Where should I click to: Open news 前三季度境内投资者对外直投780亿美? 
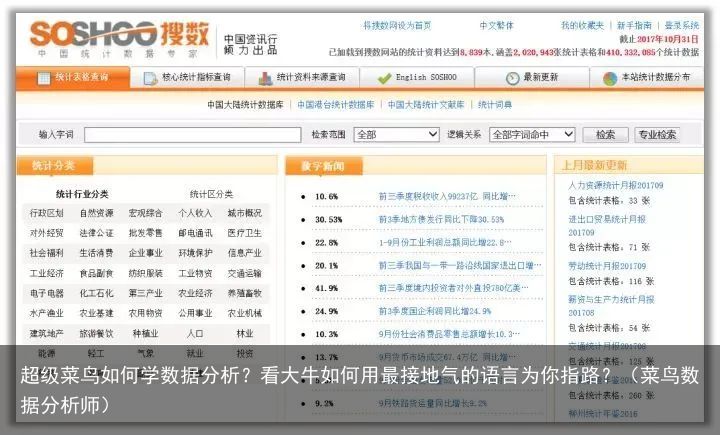[x=453, y=288]
